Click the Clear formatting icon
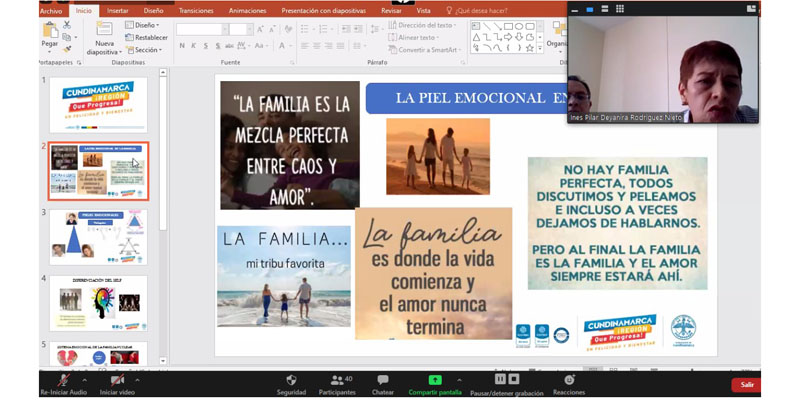The height and width of the screenshot is (400, 800). 288,29
